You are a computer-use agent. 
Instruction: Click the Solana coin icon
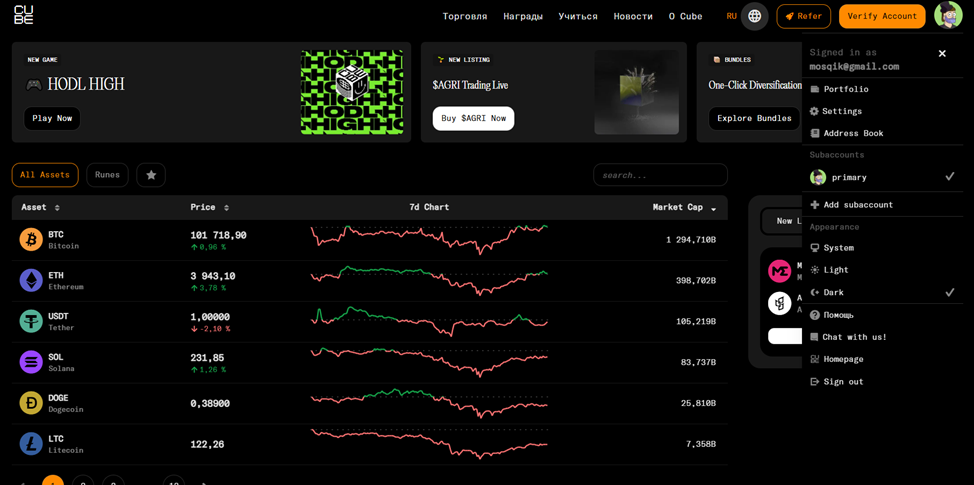31,362
